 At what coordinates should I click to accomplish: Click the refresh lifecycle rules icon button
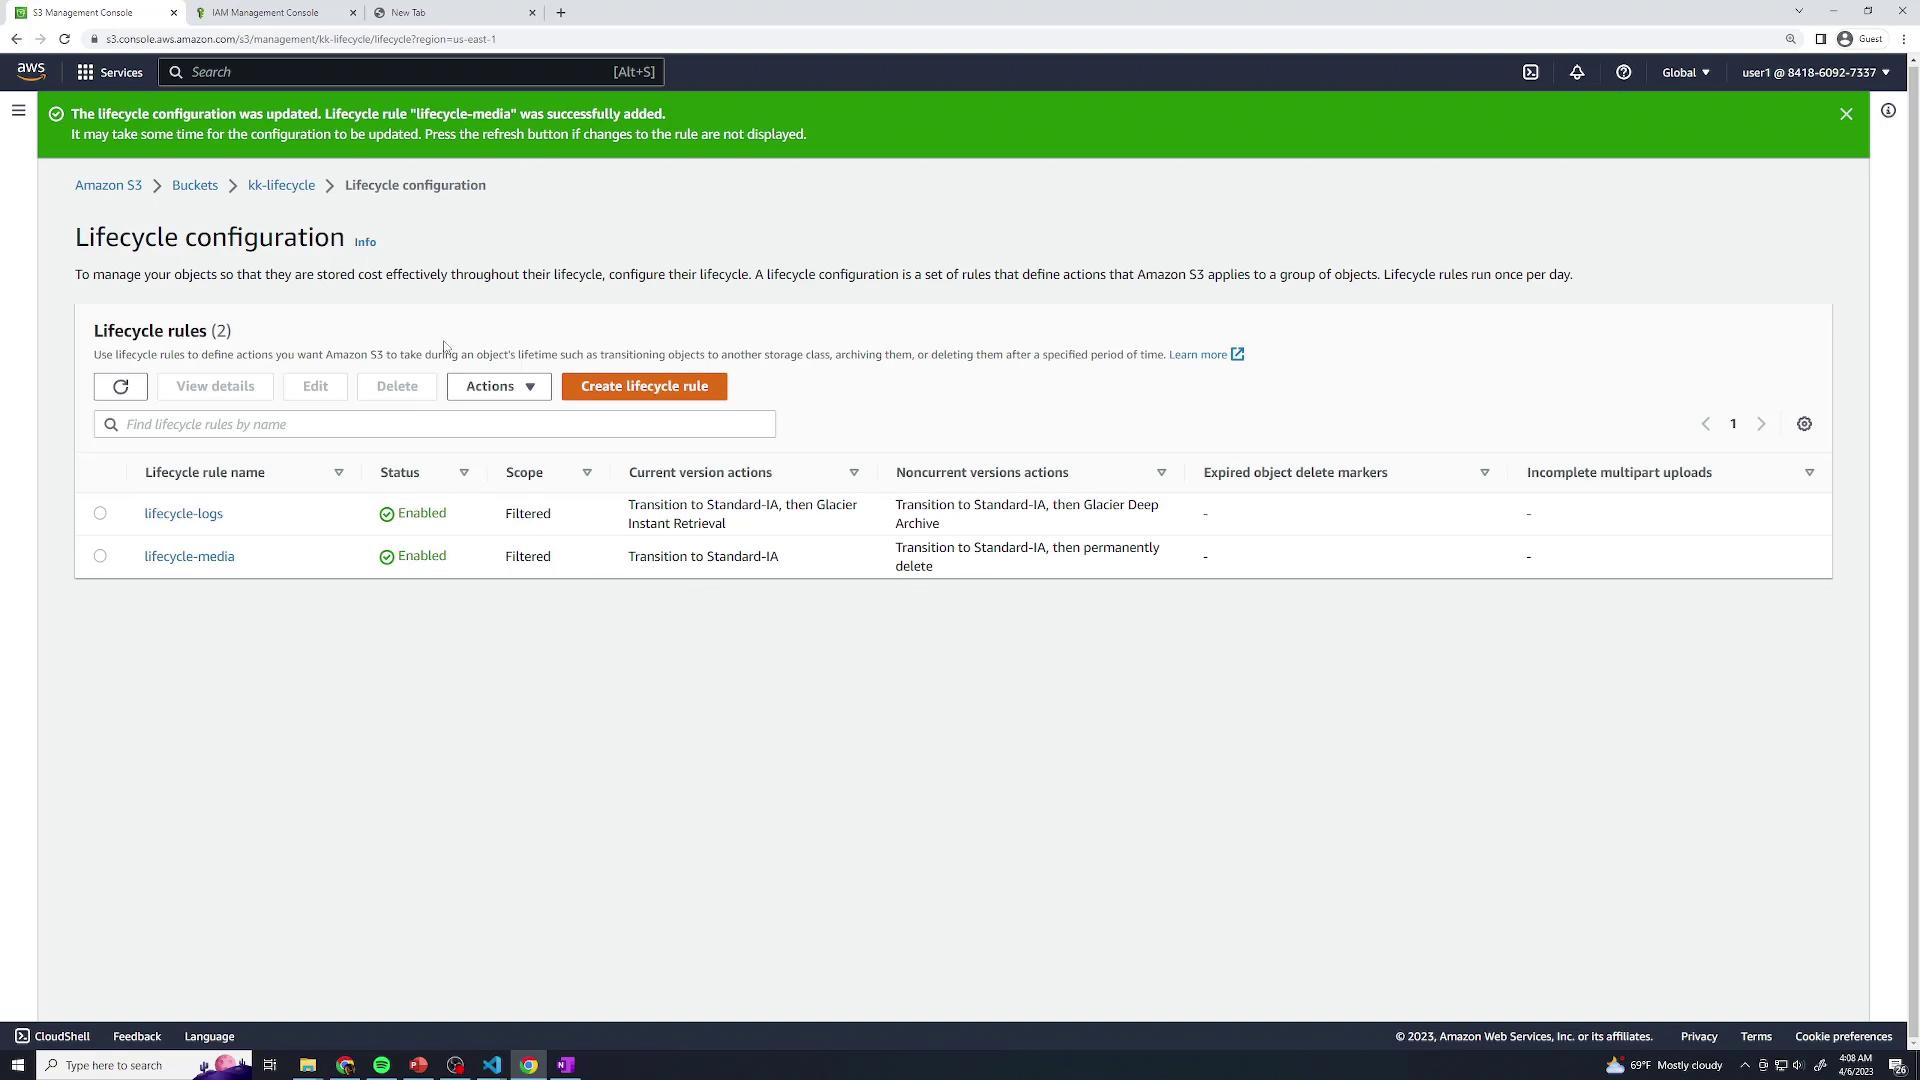tap(121, 387)
